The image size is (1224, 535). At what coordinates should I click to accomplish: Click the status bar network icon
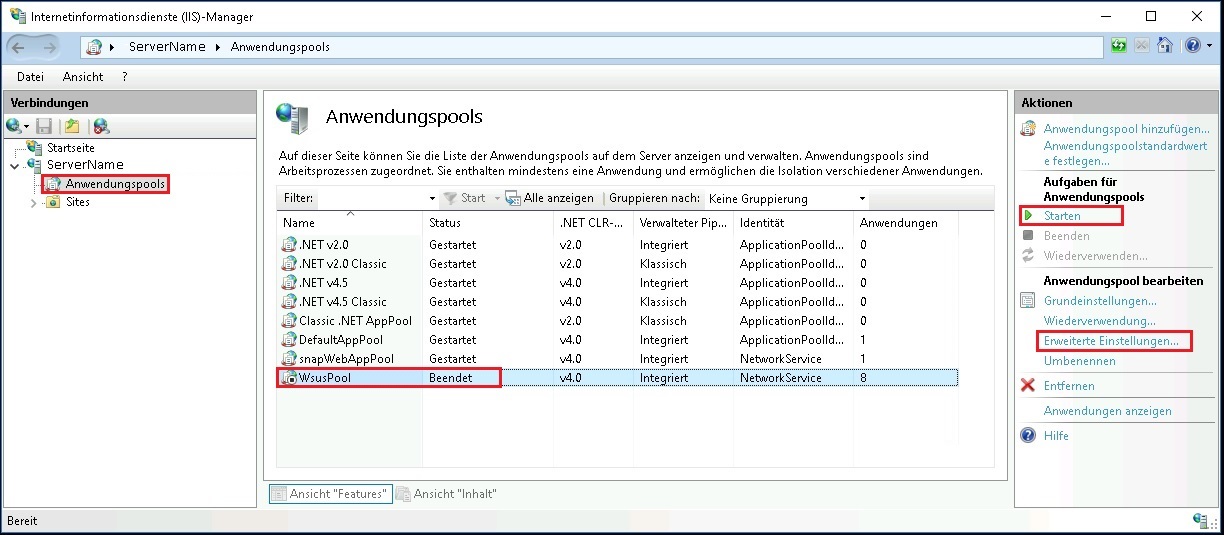[1201, 521]
